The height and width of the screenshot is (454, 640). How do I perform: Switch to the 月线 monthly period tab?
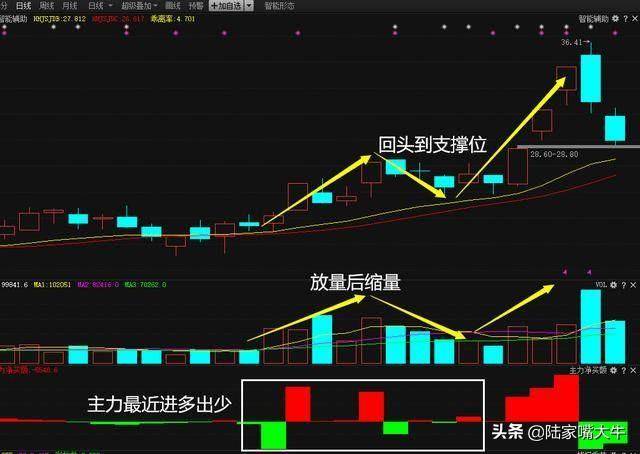[x=70, y=6]
